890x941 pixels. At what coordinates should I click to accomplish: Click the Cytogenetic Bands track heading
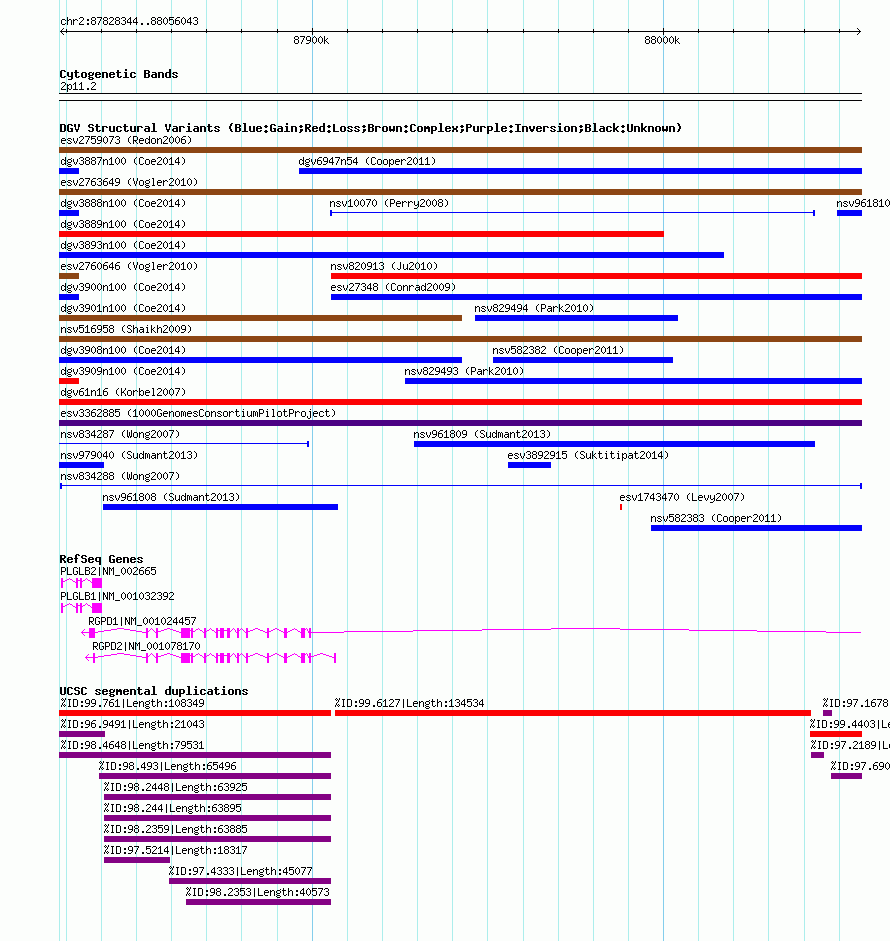[119, 74]
